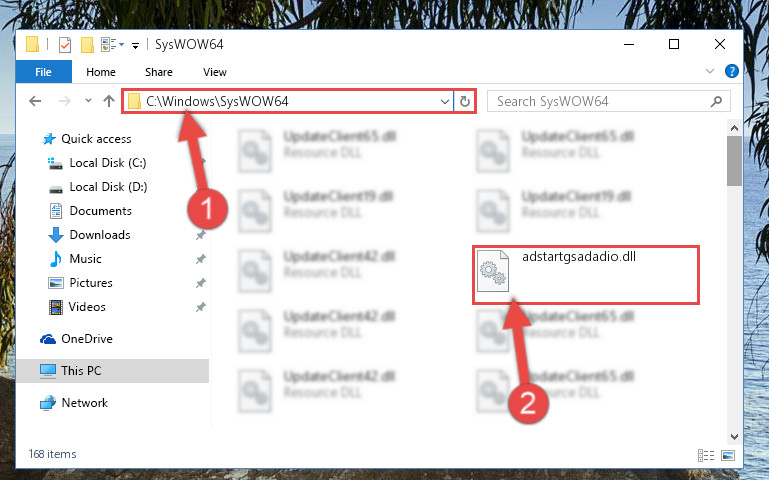Image resolution: width=769 pixels, height=480 pixels.
Task: Click the New folder quick access icon
Action: click(x=87, y=45)
